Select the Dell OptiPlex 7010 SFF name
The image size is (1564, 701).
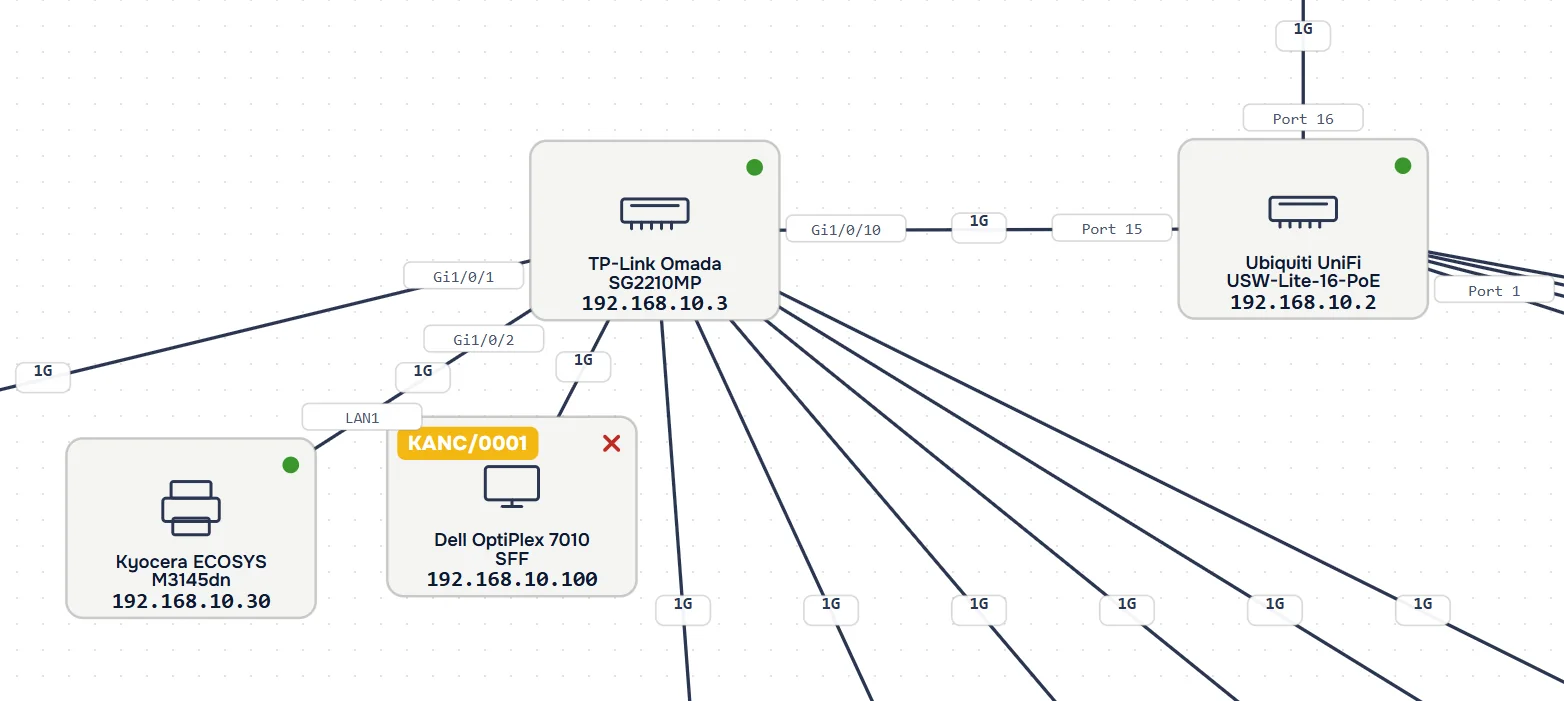click(x=512, y=548)
